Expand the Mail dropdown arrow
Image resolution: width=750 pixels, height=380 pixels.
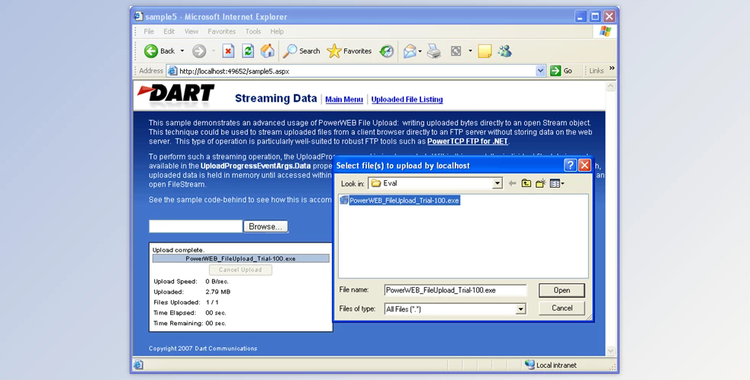tap(420, 51)
